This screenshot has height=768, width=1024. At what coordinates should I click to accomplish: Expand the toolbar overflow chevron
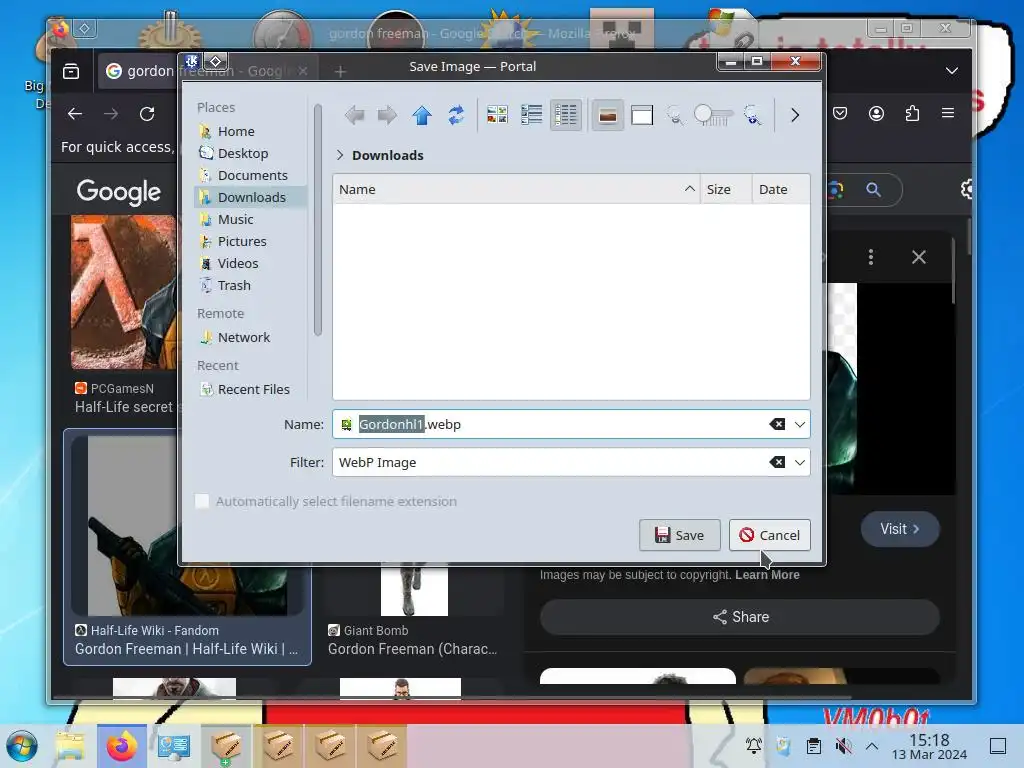[x=795, y=116]
